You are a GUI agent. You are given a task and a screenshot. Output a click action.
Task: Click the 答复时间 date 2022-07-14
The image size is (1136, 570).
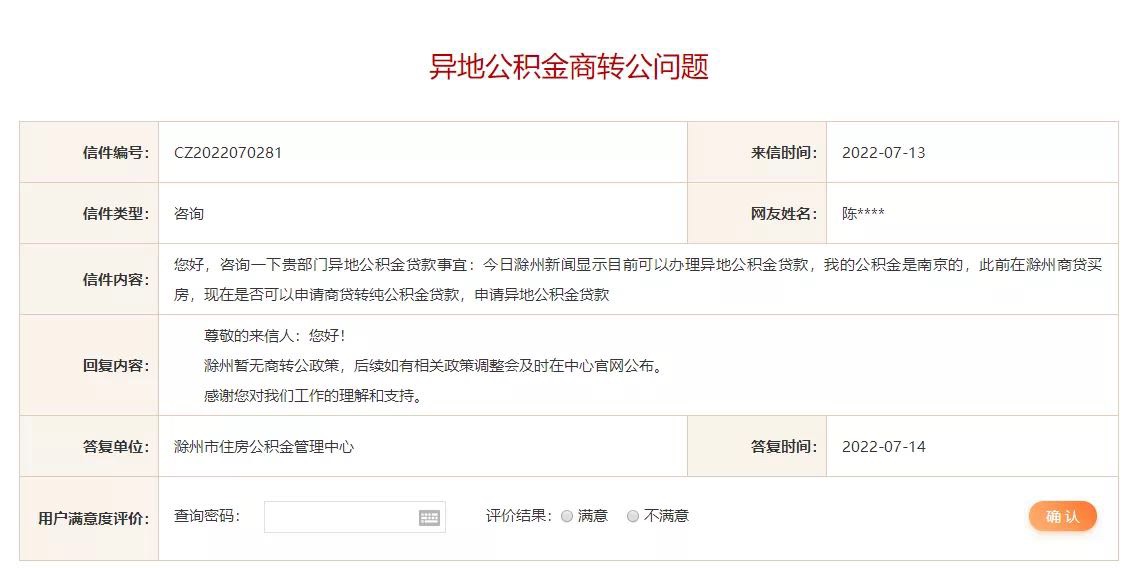(883, 447)
